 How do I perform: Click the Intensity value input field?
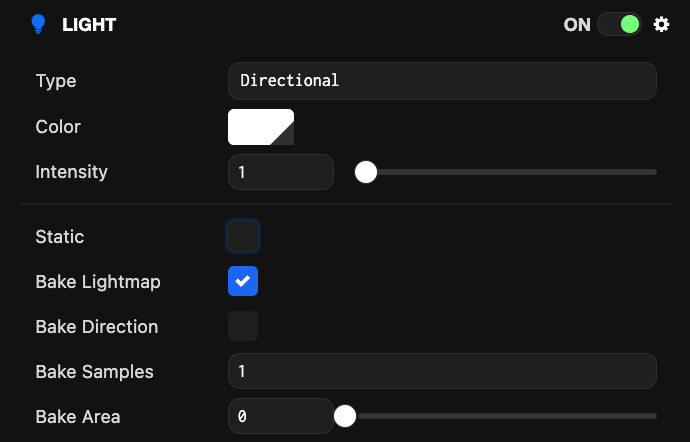(281, 172)
